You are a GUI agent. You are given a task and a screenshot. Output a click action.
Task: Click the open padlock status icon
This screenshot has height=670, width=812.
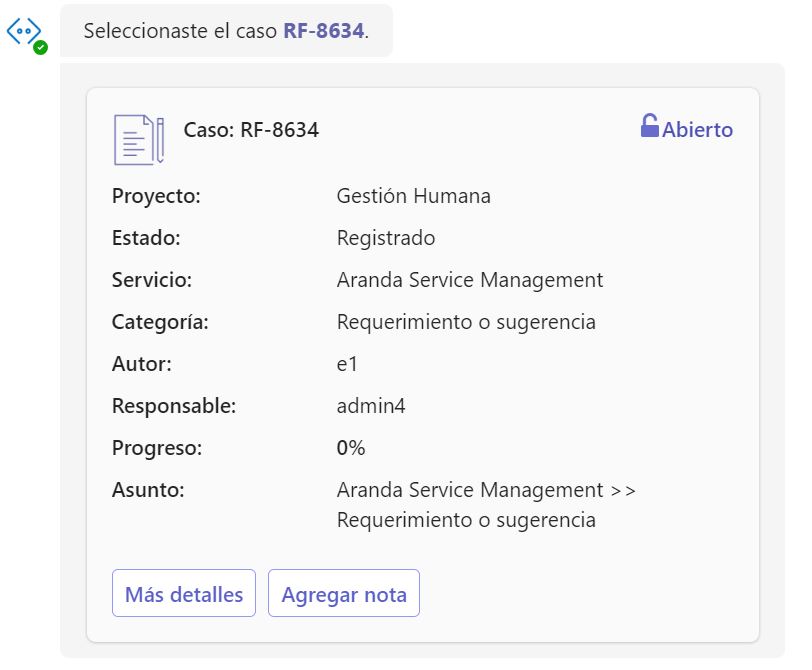tap(649, 126)
